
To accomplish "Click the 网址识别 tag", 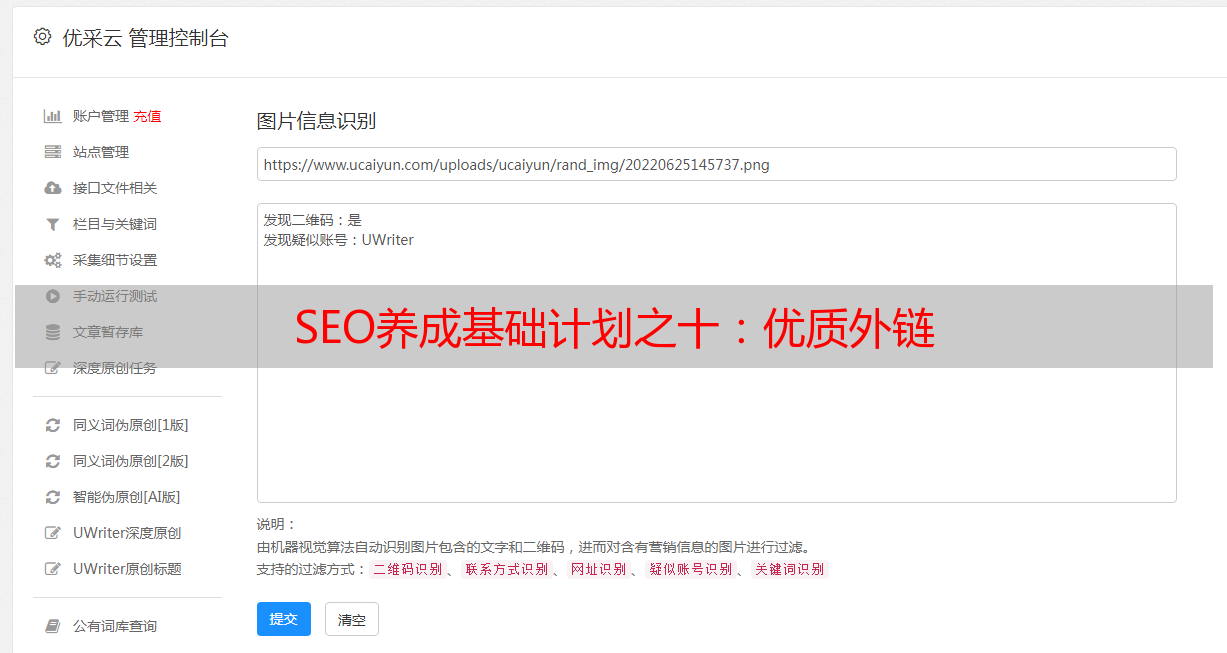I will (x=598, y=569).
